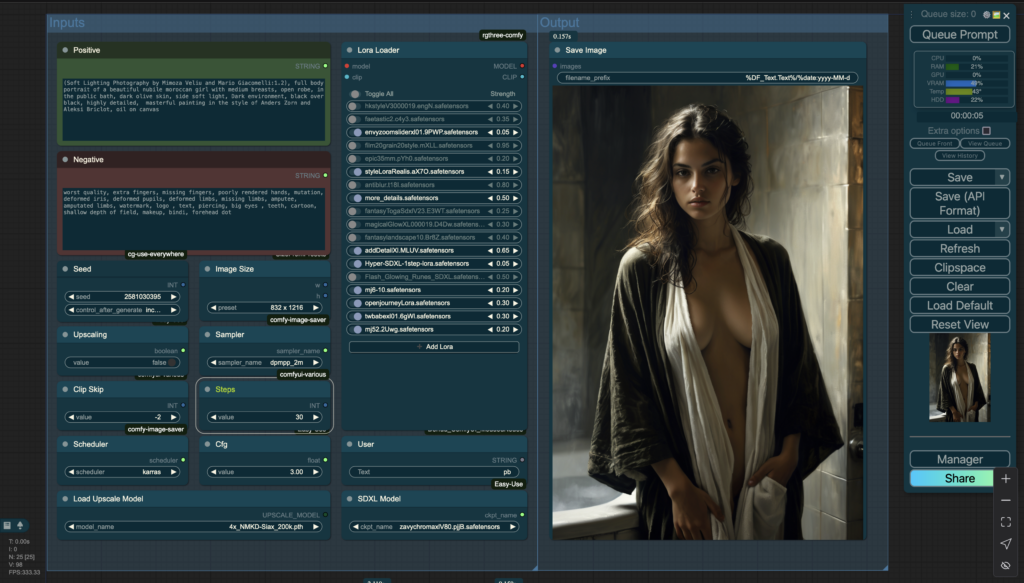Viewport: 1024px width, 583px height.
Task: Click the View Queue button
Action: click(985, 143)
